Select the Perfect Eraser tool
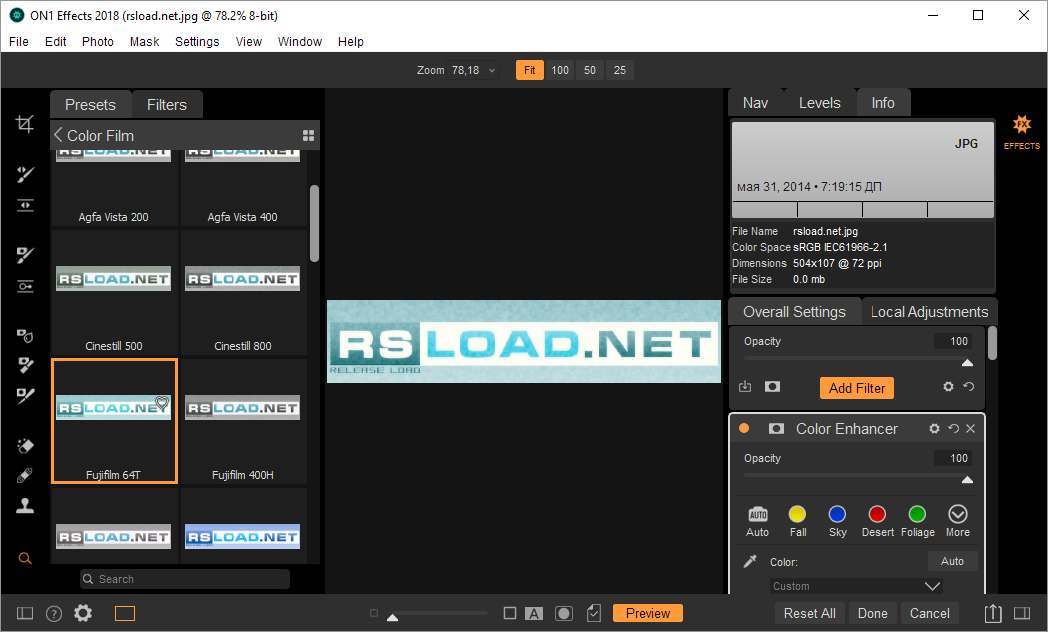 (x=25, y=446)
